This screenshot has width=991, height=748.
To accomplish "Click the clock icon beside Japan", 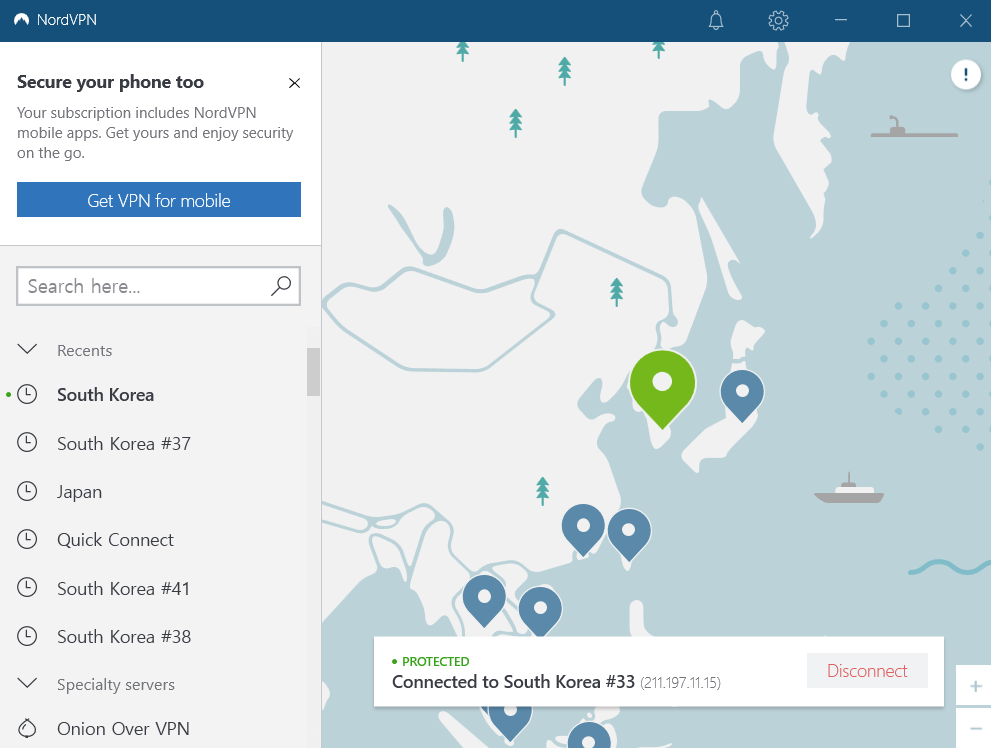I will (x=27, y=491).
